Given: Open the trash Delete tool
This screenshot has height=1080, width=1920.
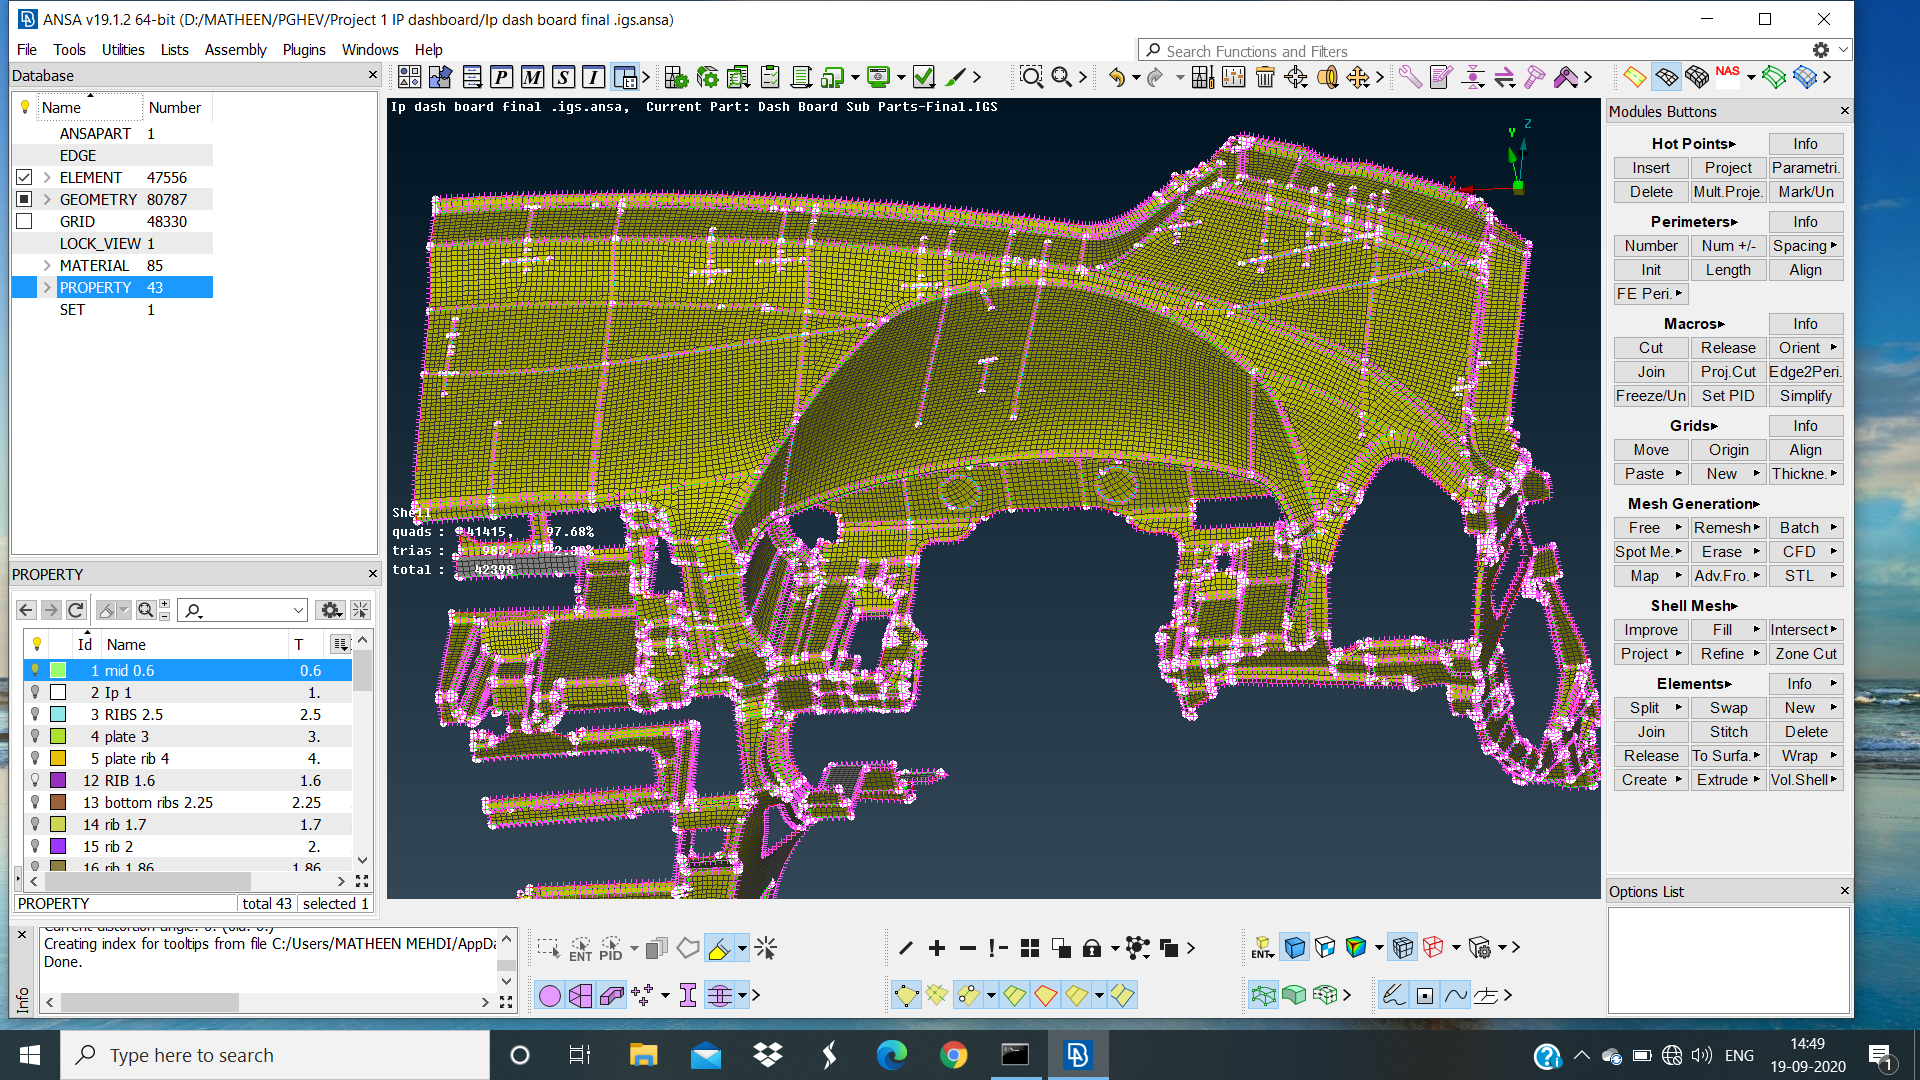Looking at the screenshot, I should pos(1265,76).
